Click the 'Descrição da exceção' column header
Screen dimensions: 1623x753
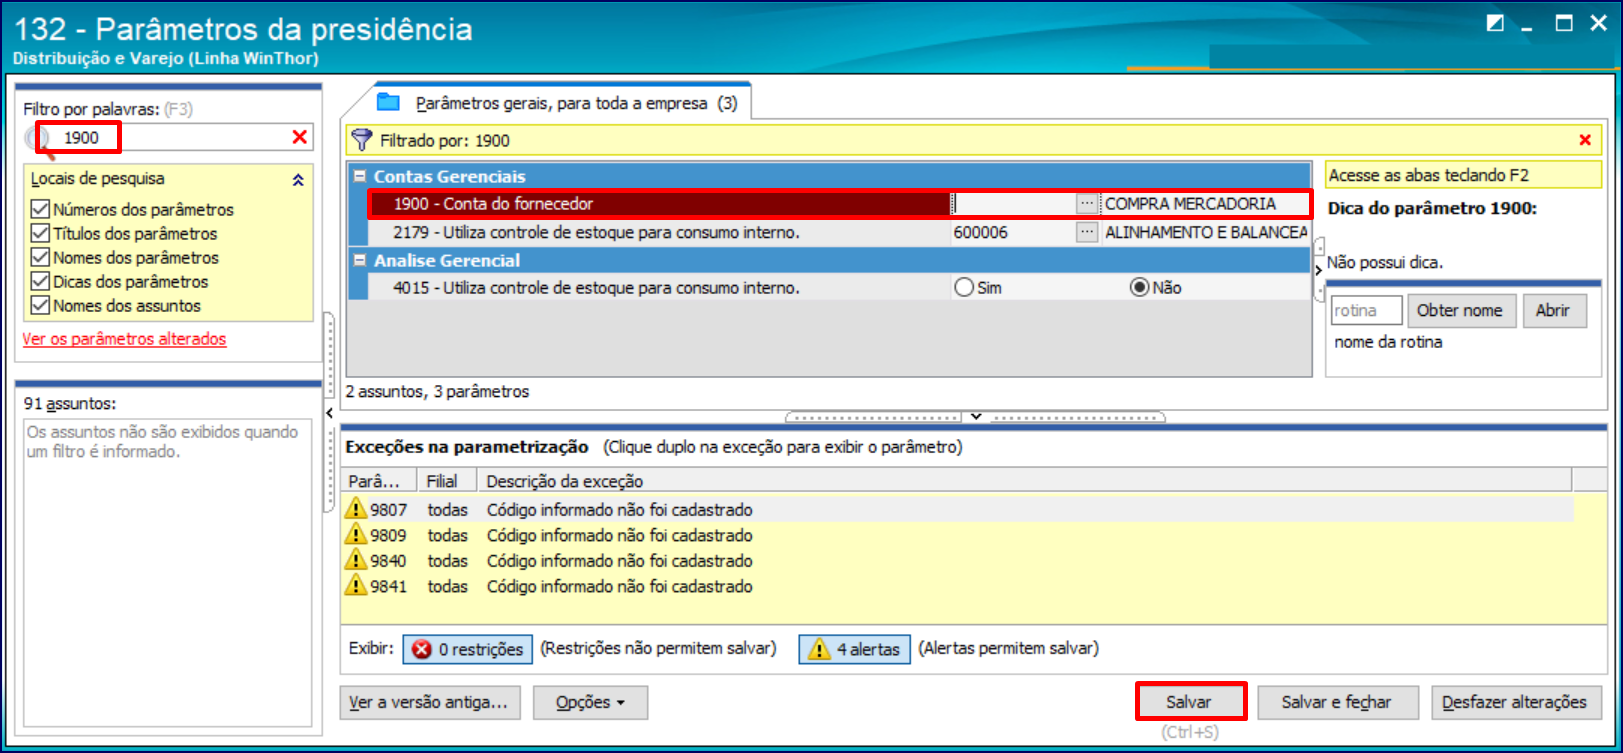[1024, 481]
